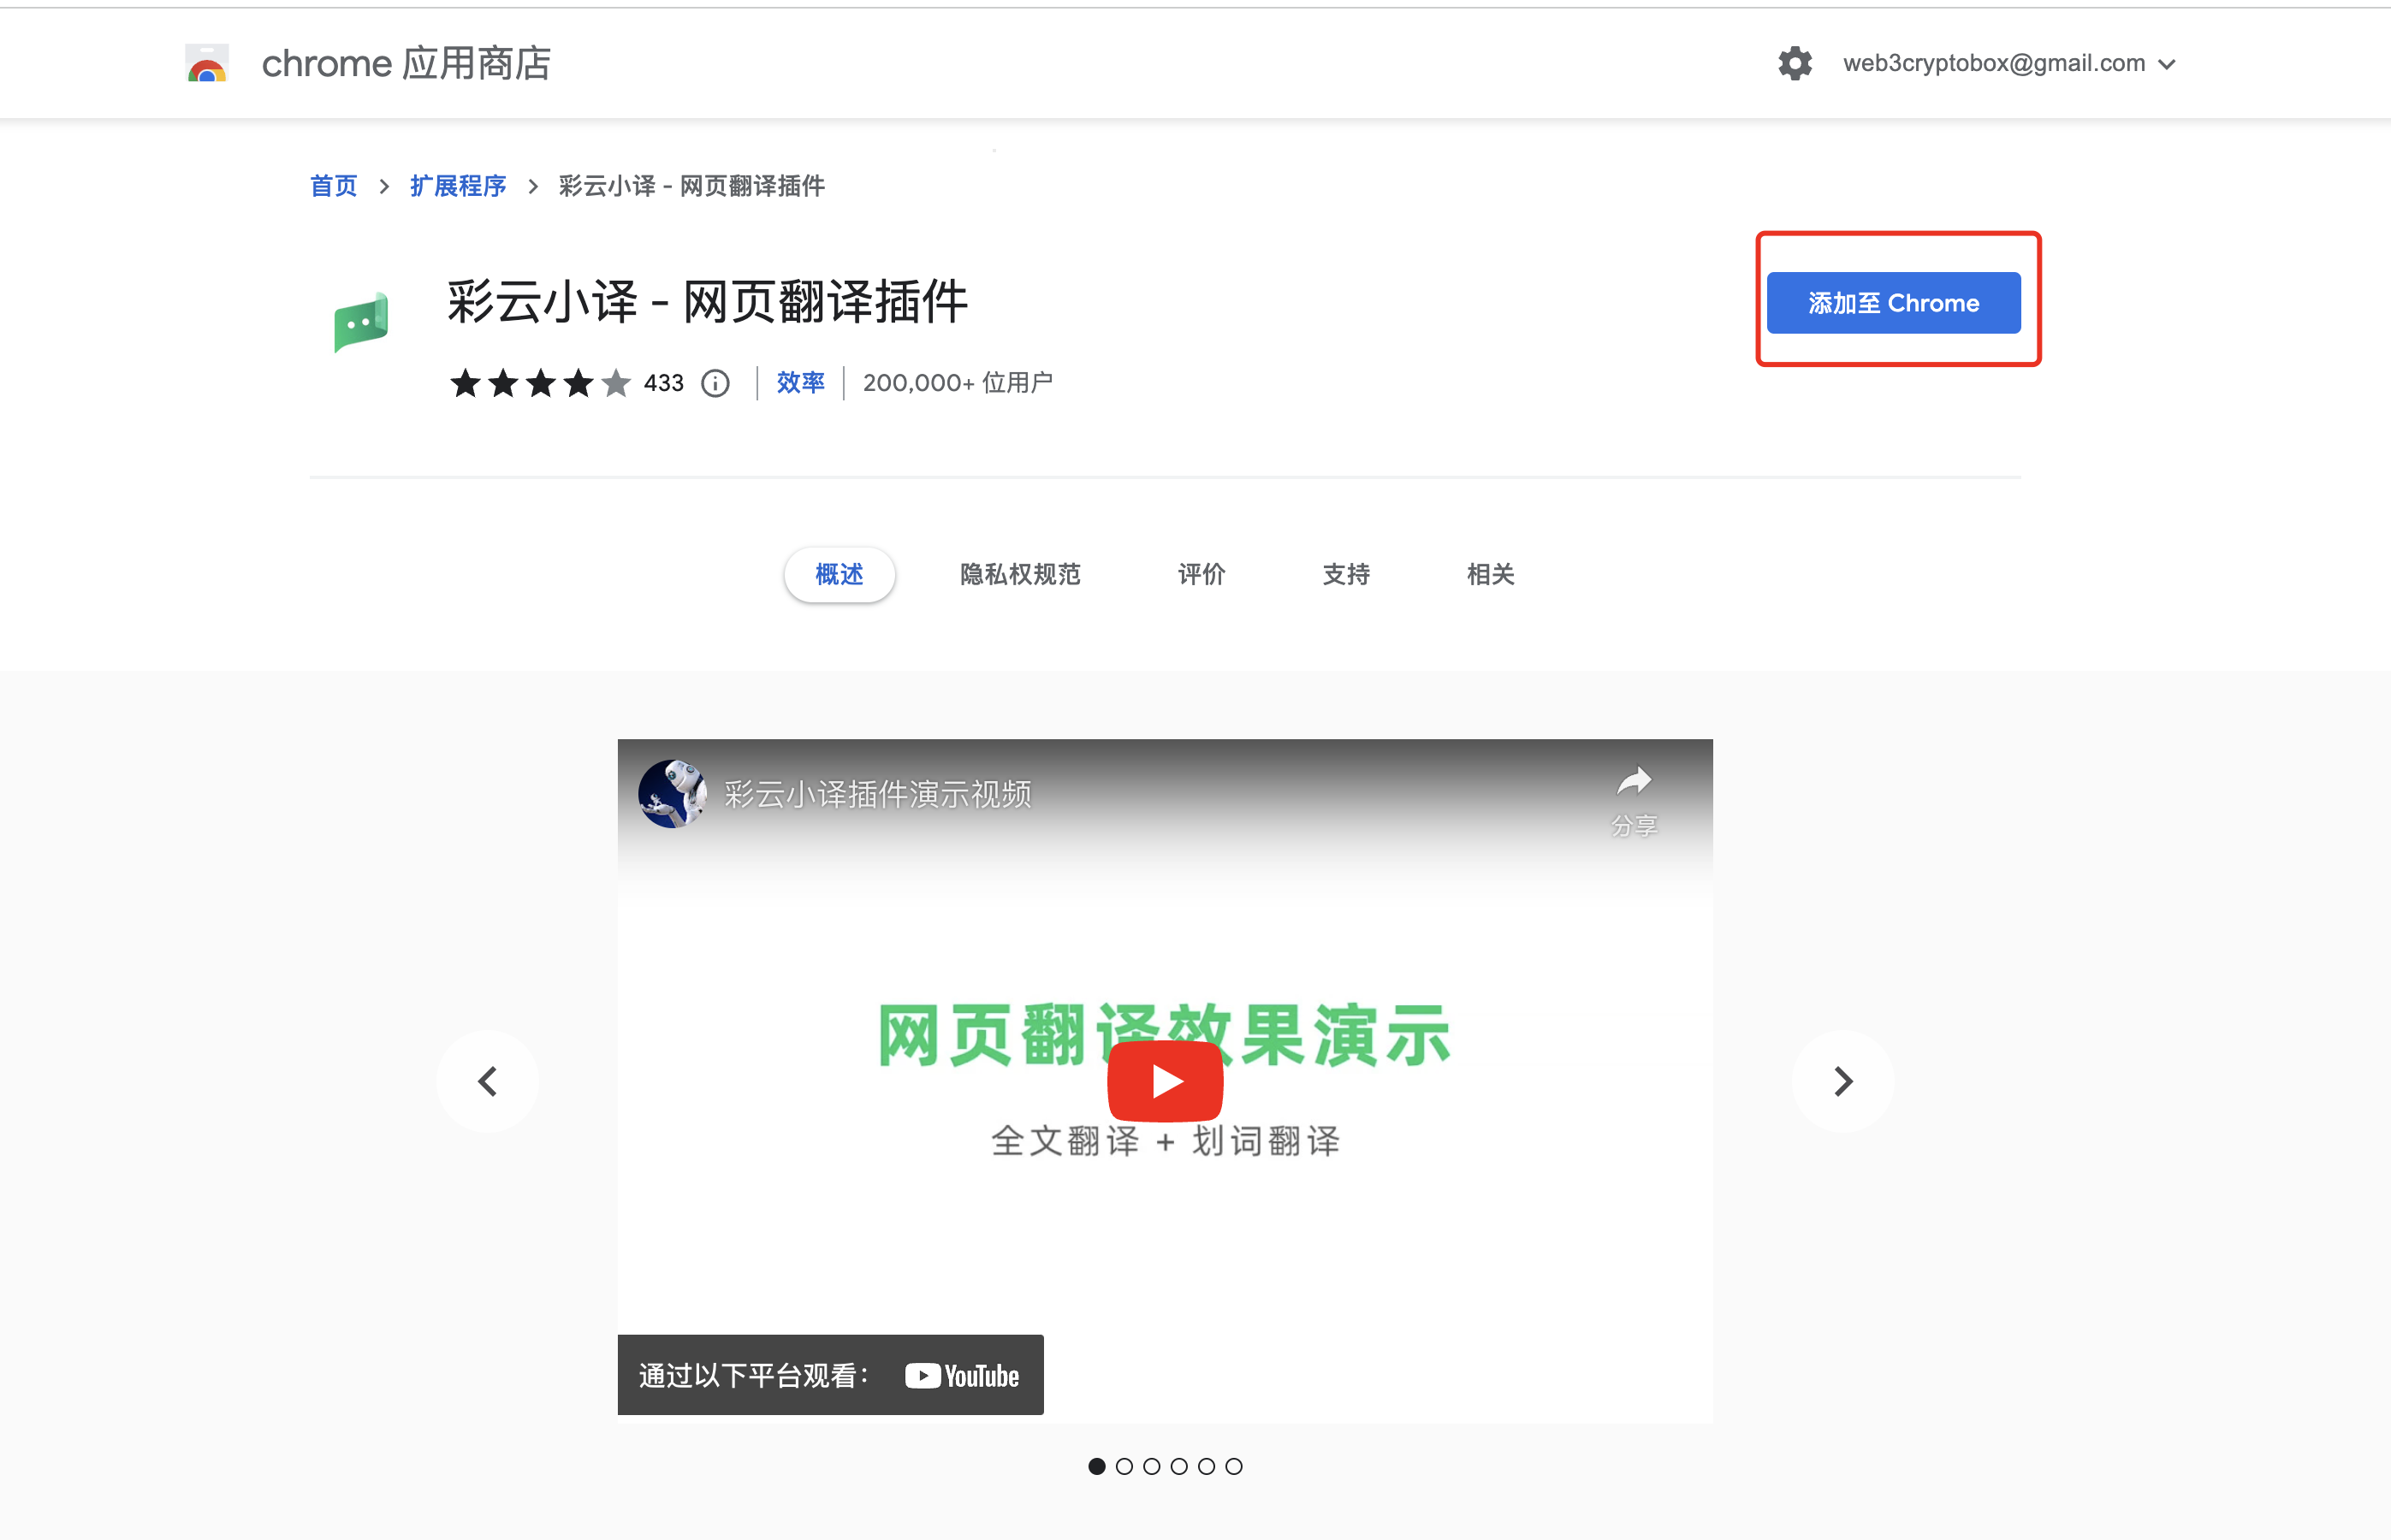Click the 200,000+ 位用户 text
The width and height of the screenshot is (2391, 1540).
957,383
